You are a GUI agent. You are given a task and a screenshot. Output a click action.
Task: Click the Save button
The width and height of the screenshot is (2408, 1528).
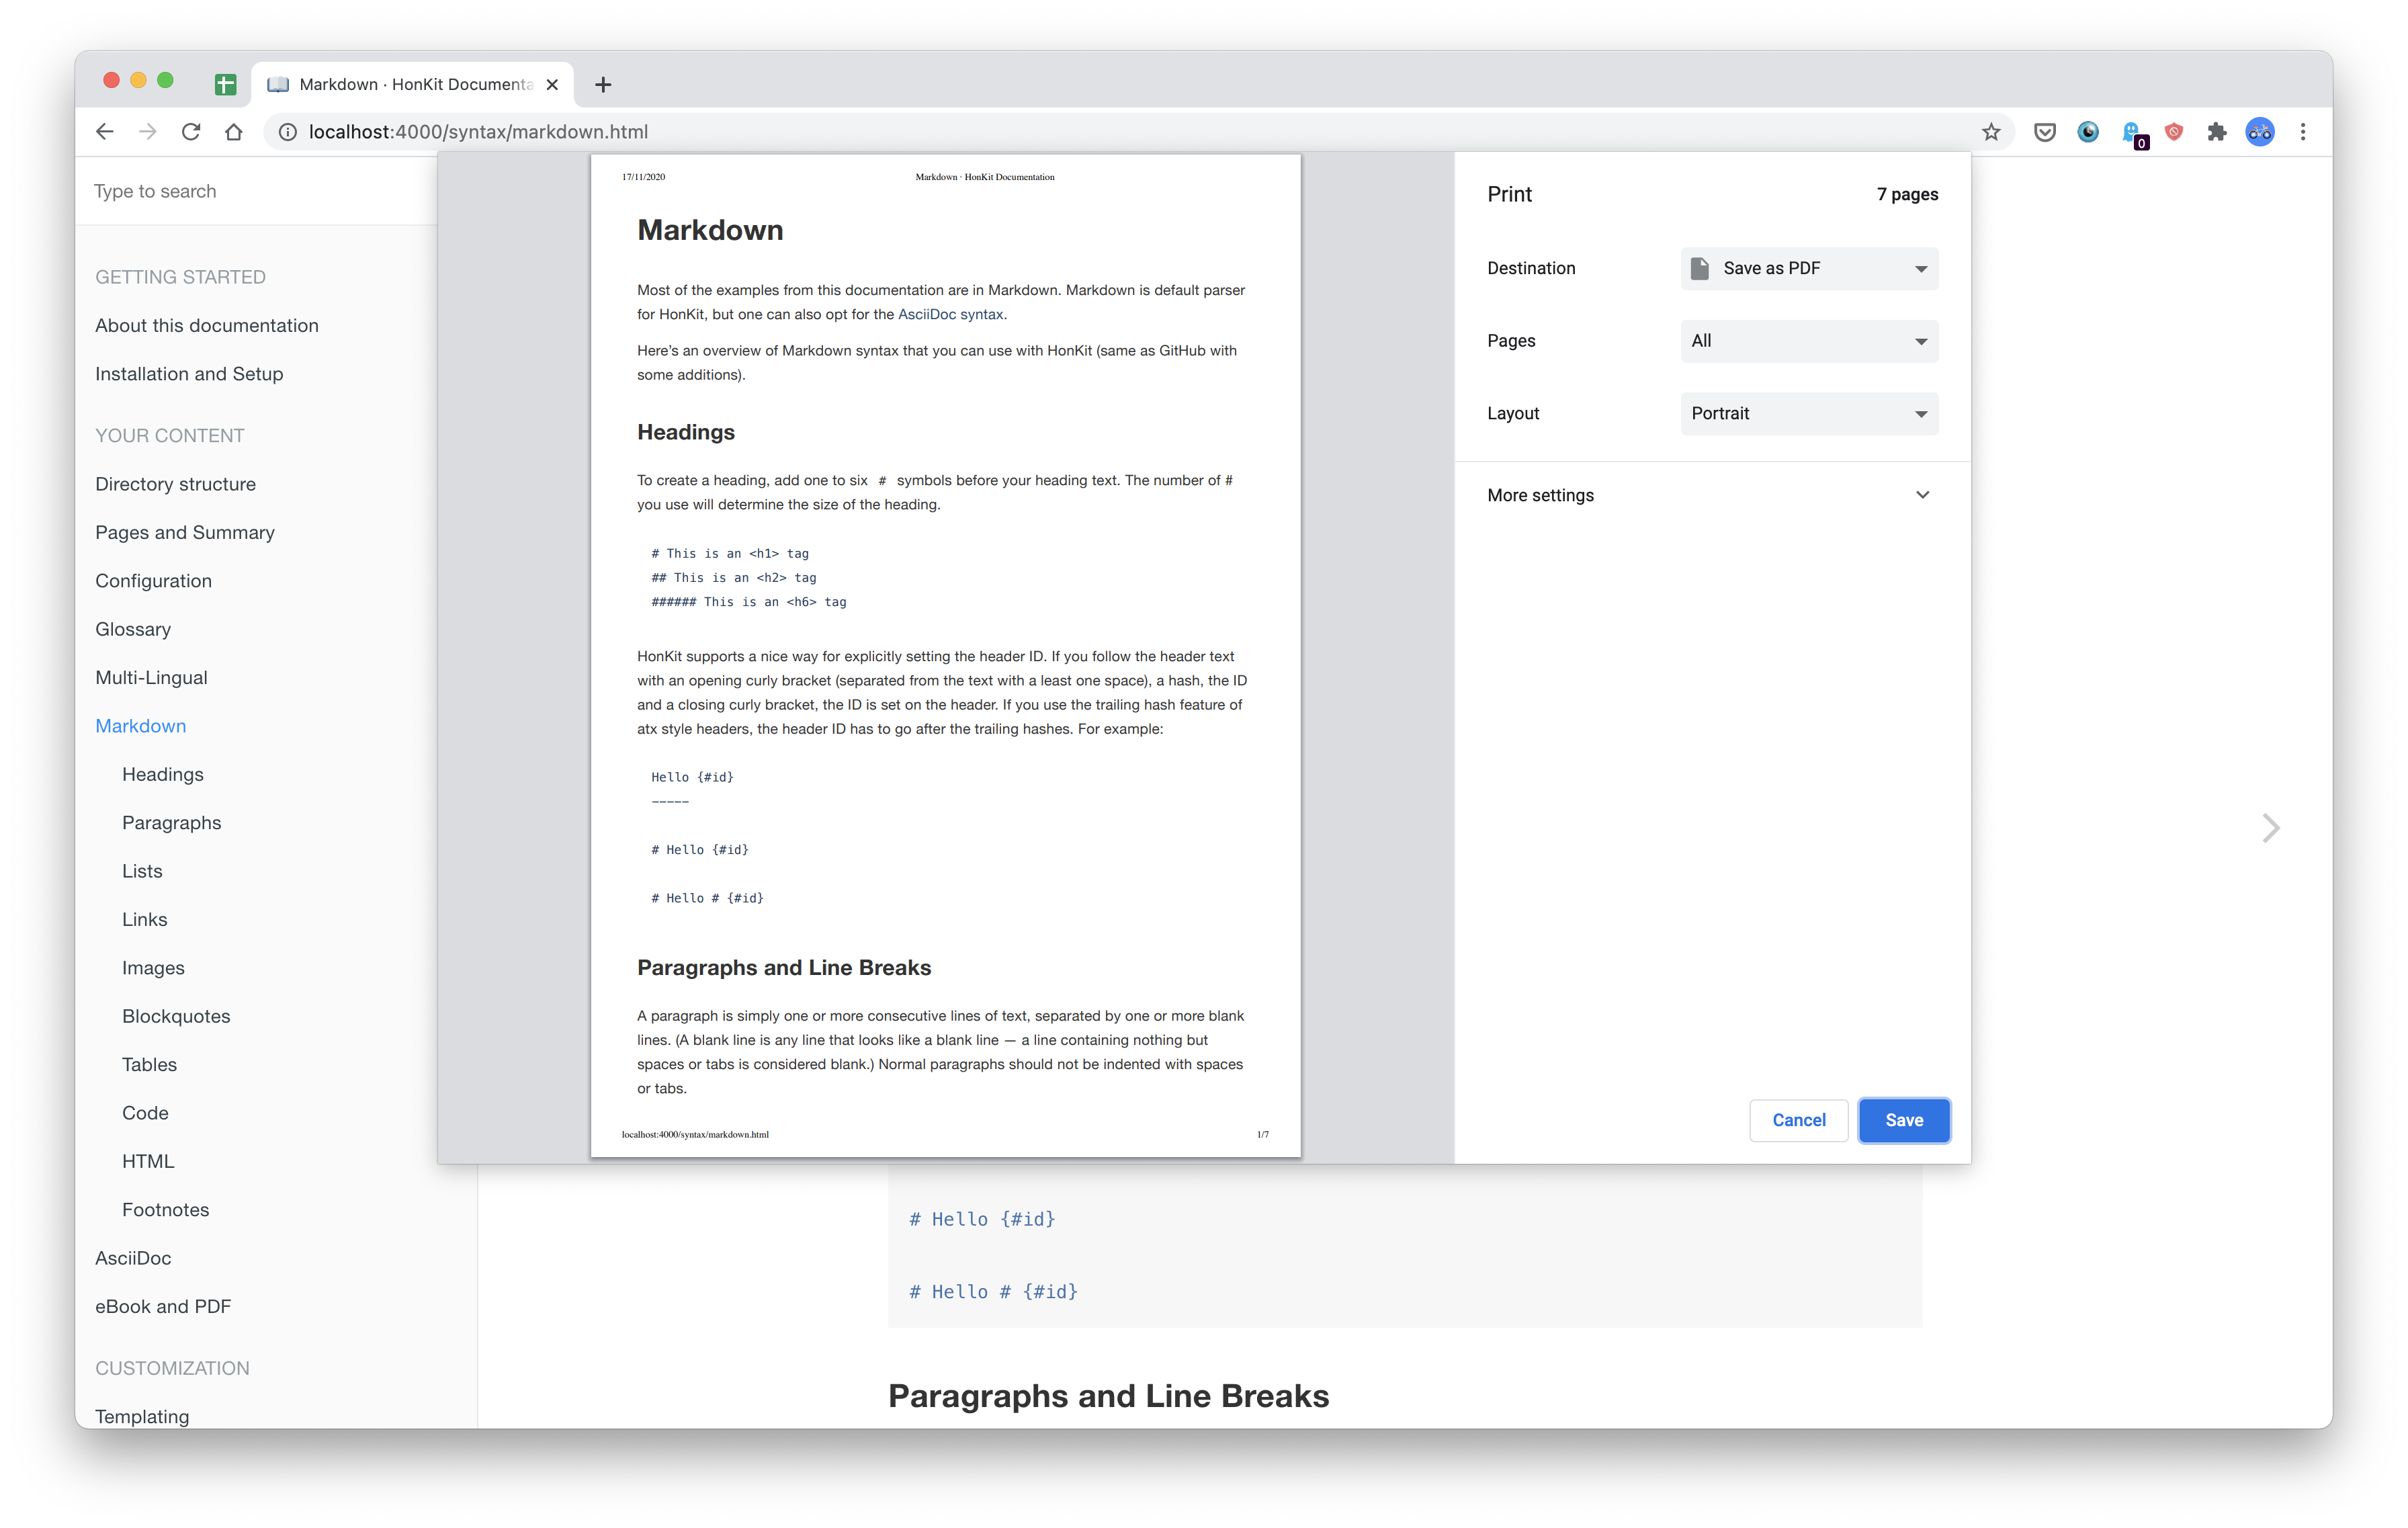tap(1903, 1120)
